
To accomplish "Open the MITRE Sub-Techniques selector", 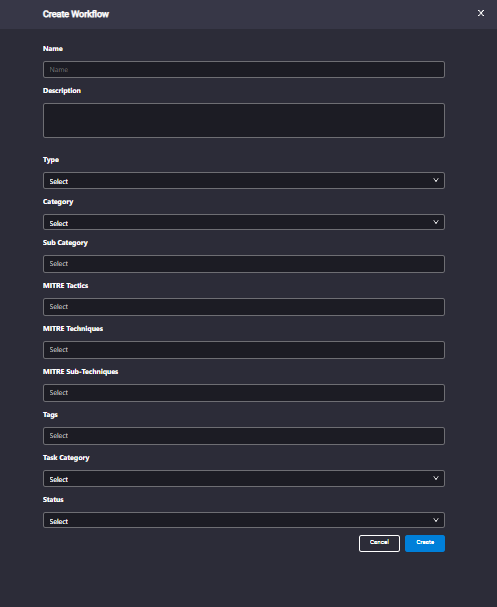I will 244,393.
